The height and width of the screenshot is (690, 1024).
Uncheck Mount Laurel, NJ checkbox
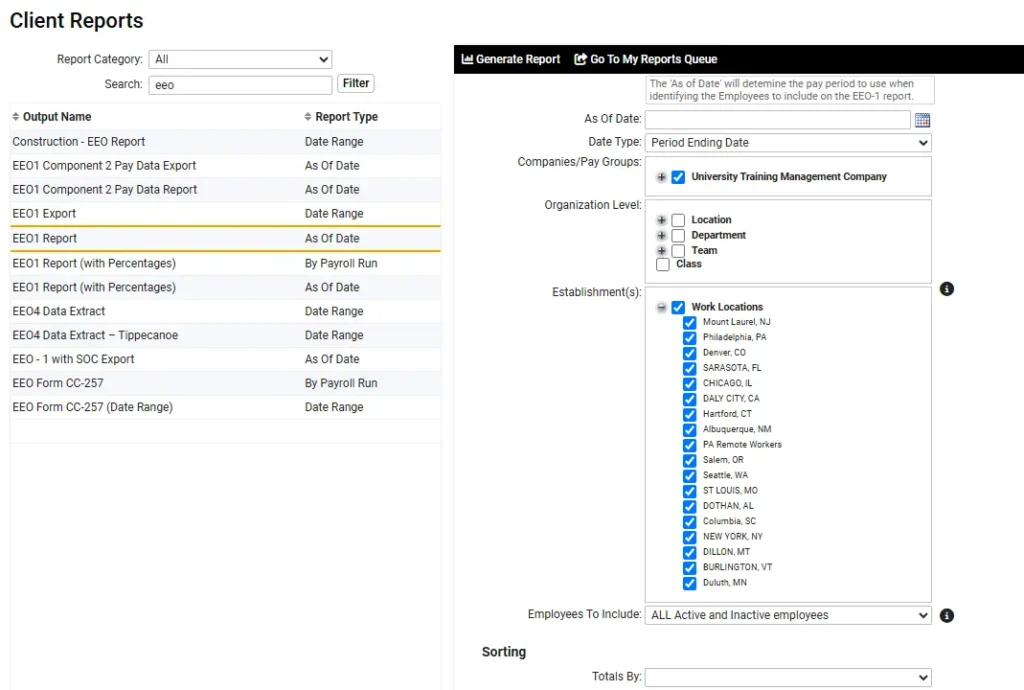tap(690, 322)
